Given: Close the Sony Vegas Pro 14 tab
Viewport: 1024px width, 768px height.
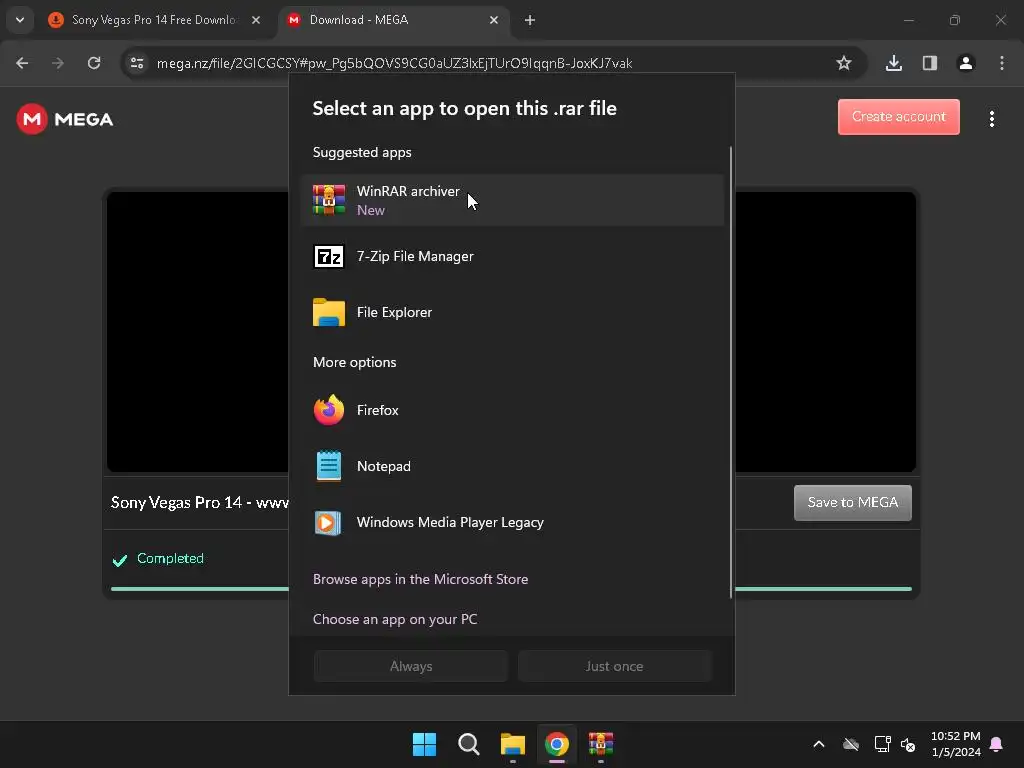Looking at the screenshot, I should pyautogui.click(x=256, y=20).
